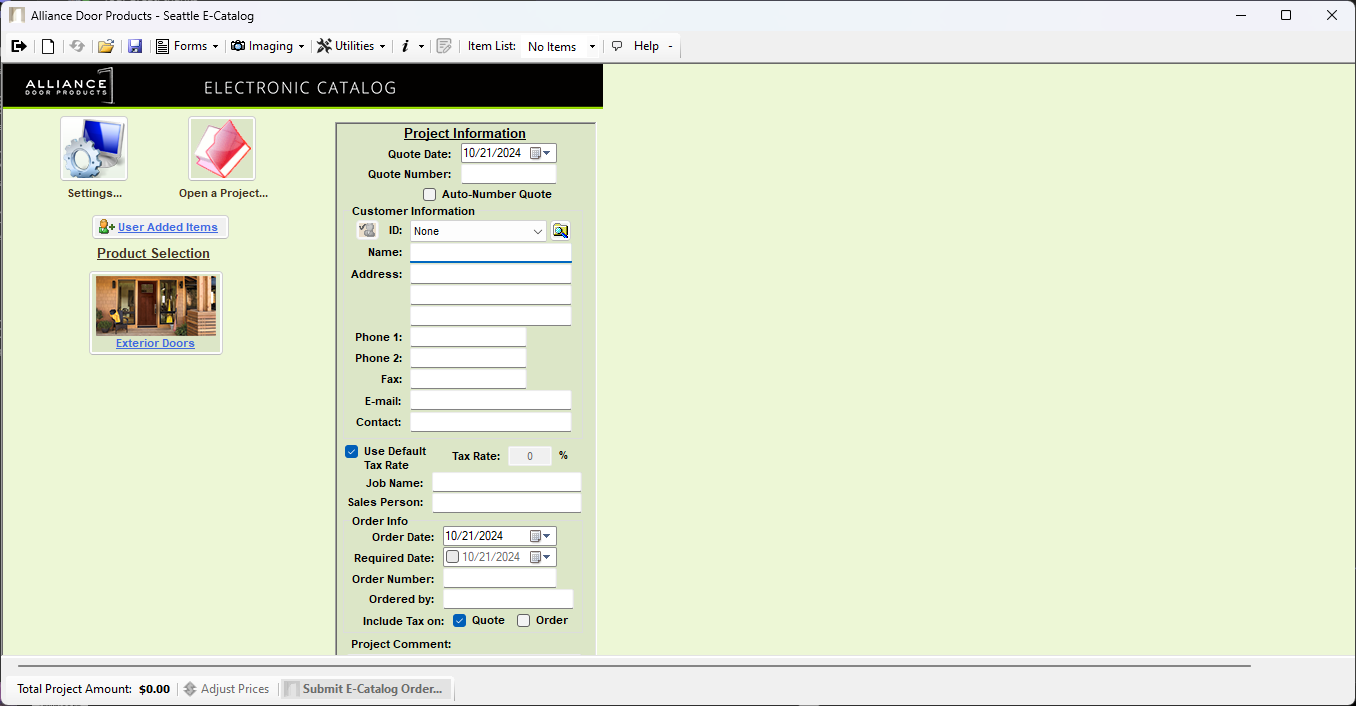Open the large Settings gear and monitor icon
The image size is (1356, 706).
coord(94,149)
